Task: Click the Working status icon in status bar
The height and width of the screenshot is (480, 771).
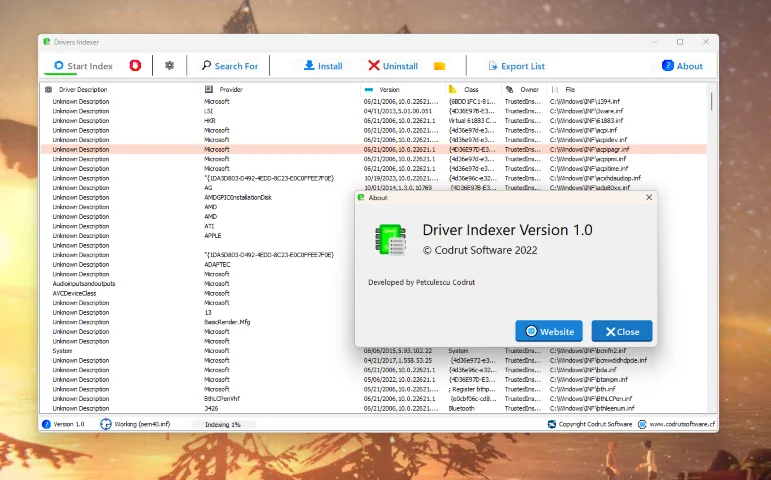Action: click(106, 424)
